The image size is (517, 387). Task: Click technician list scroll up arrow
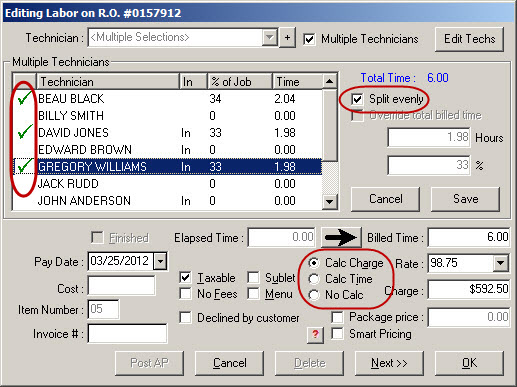pos(329,81)
